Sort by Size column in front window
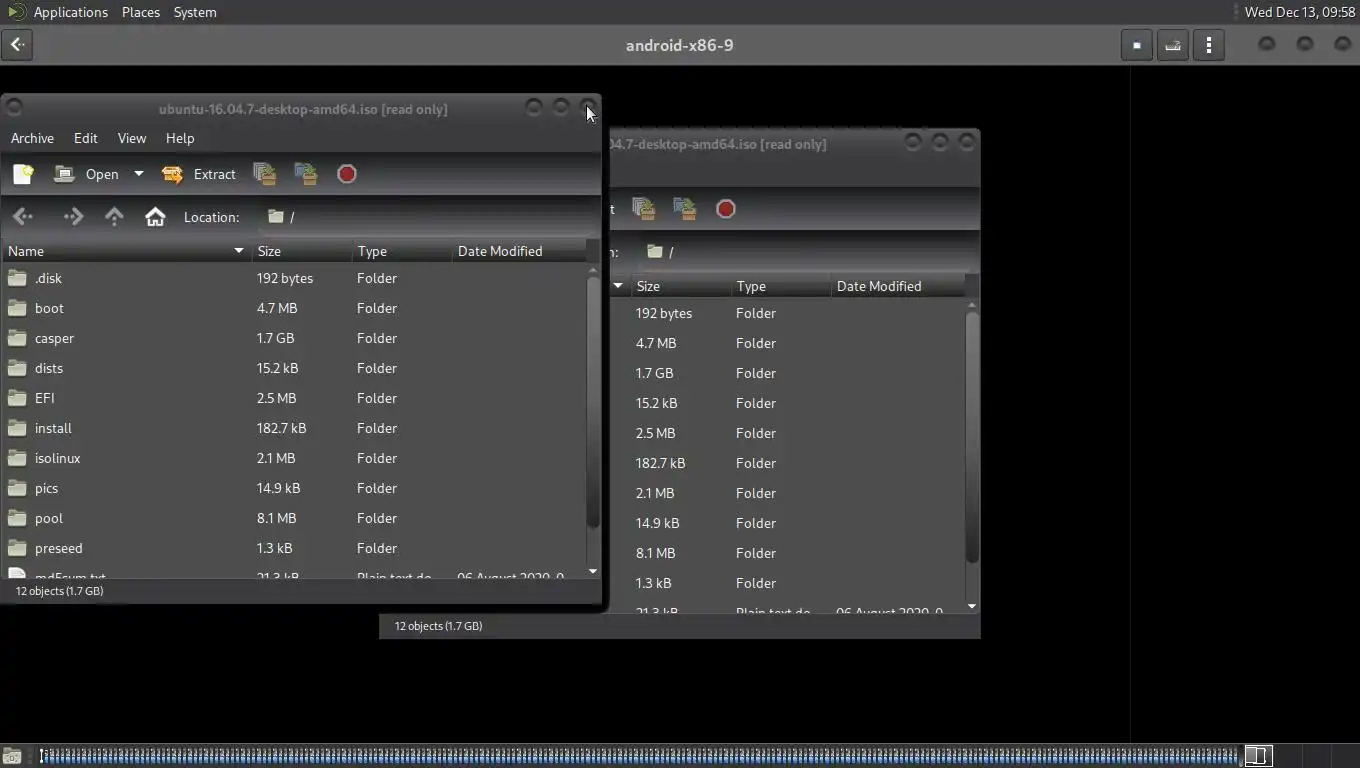The width and height of the screenshot is (1360, 768). click(301, 251)
